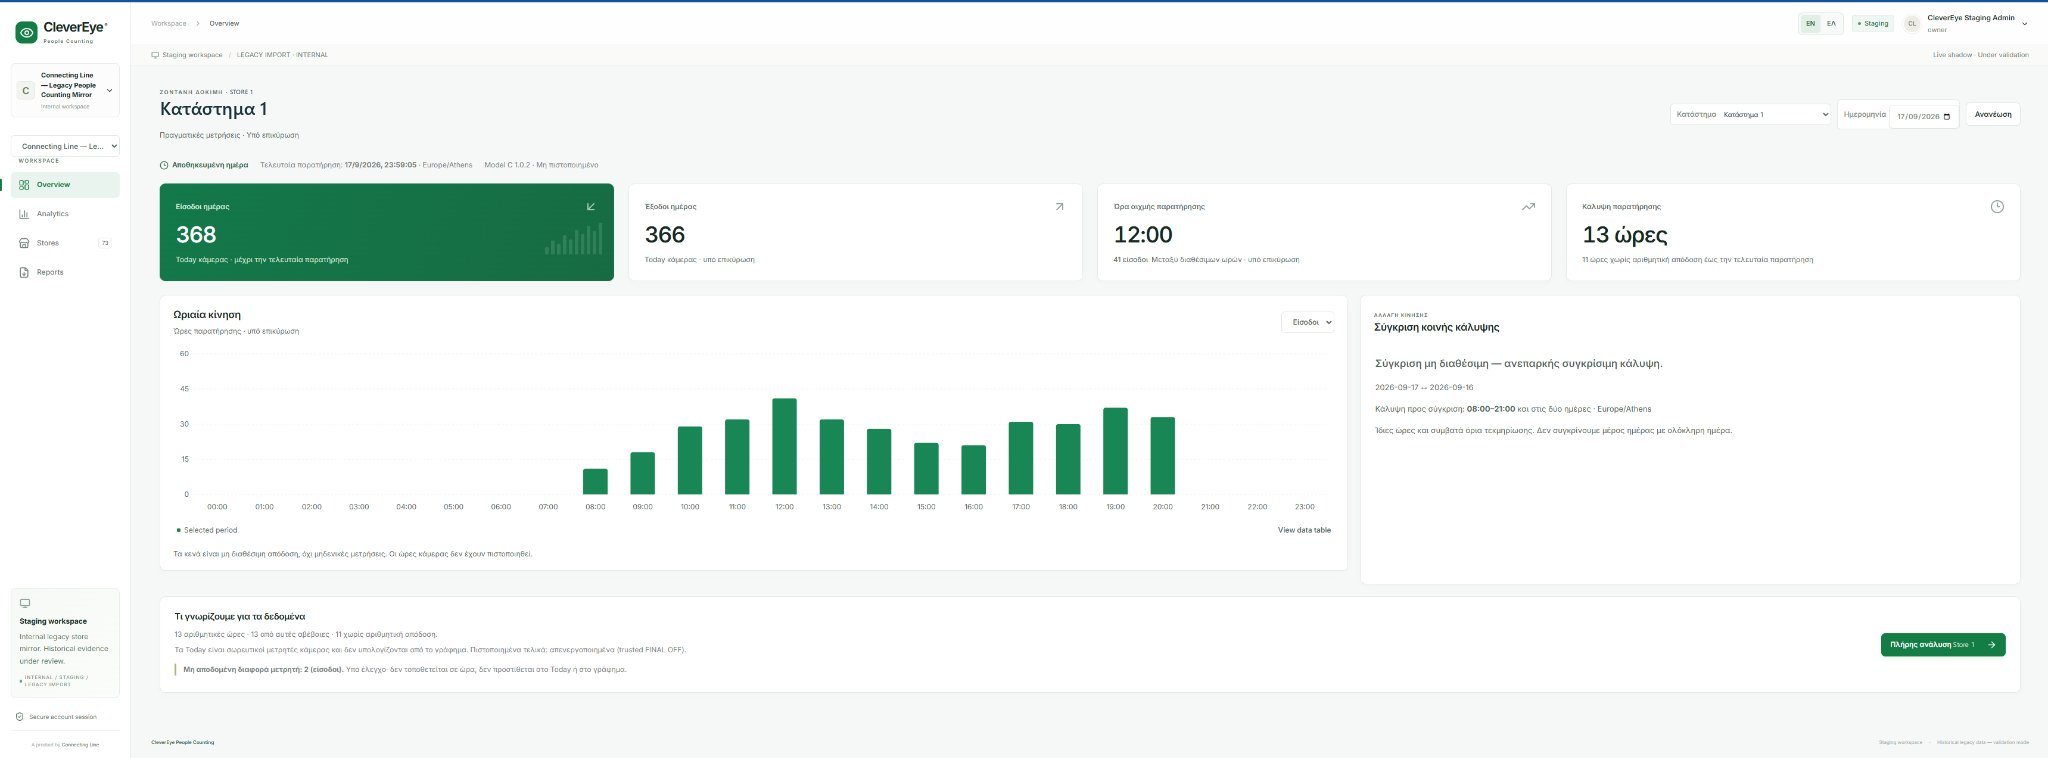Screen dimensions: 2048x758
Task: Switch language to ΕΛ
Action: point(1831,23)
